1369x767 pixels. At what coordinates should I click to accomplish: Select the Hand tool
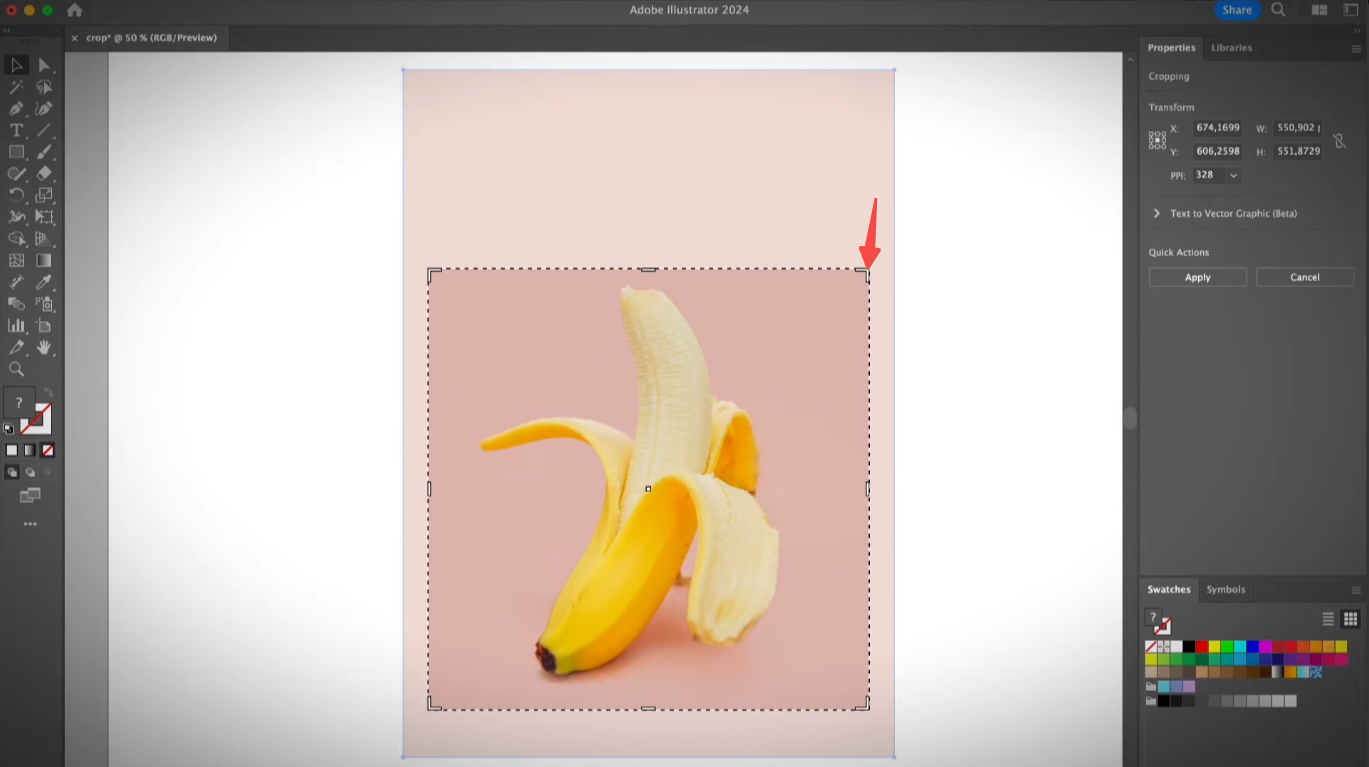[x=44, y=347]
